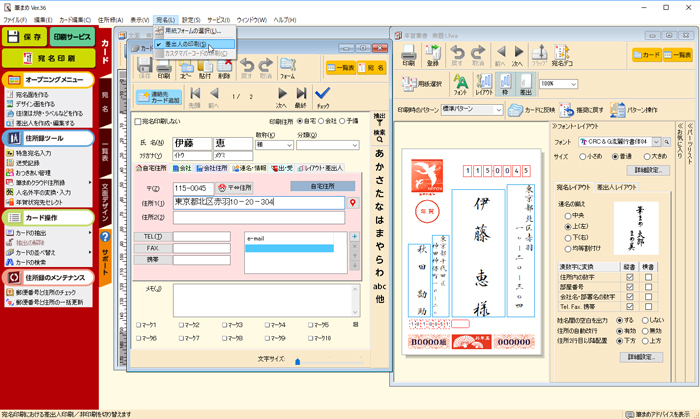
Task: Select the 会社 print address radio button
Action: pos(320,122)
